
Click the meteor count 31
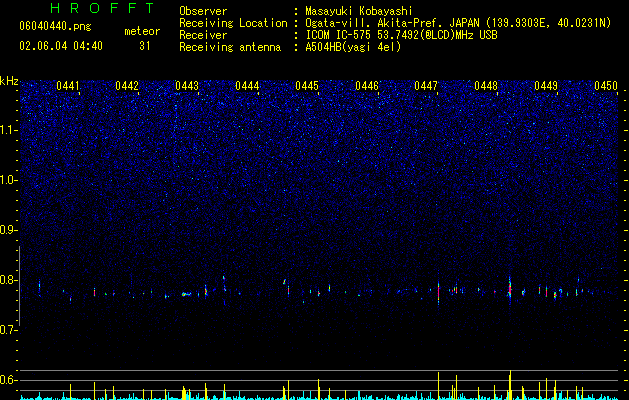pos(144,46)
